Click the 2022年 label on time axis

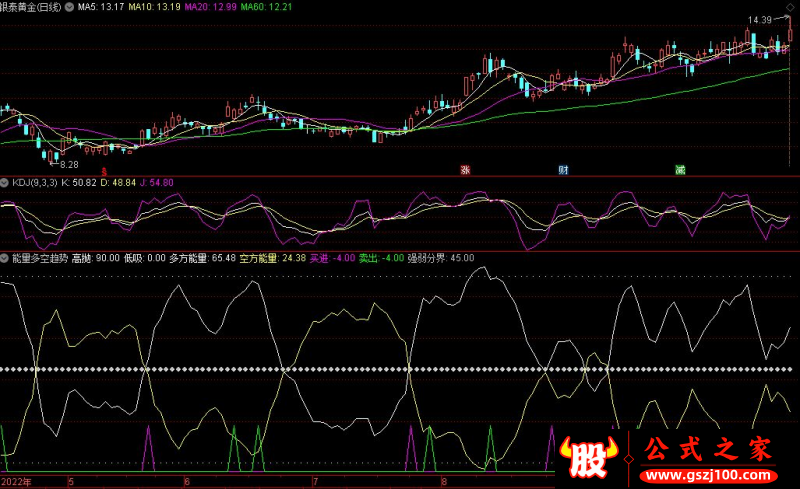tap(17, 482)
